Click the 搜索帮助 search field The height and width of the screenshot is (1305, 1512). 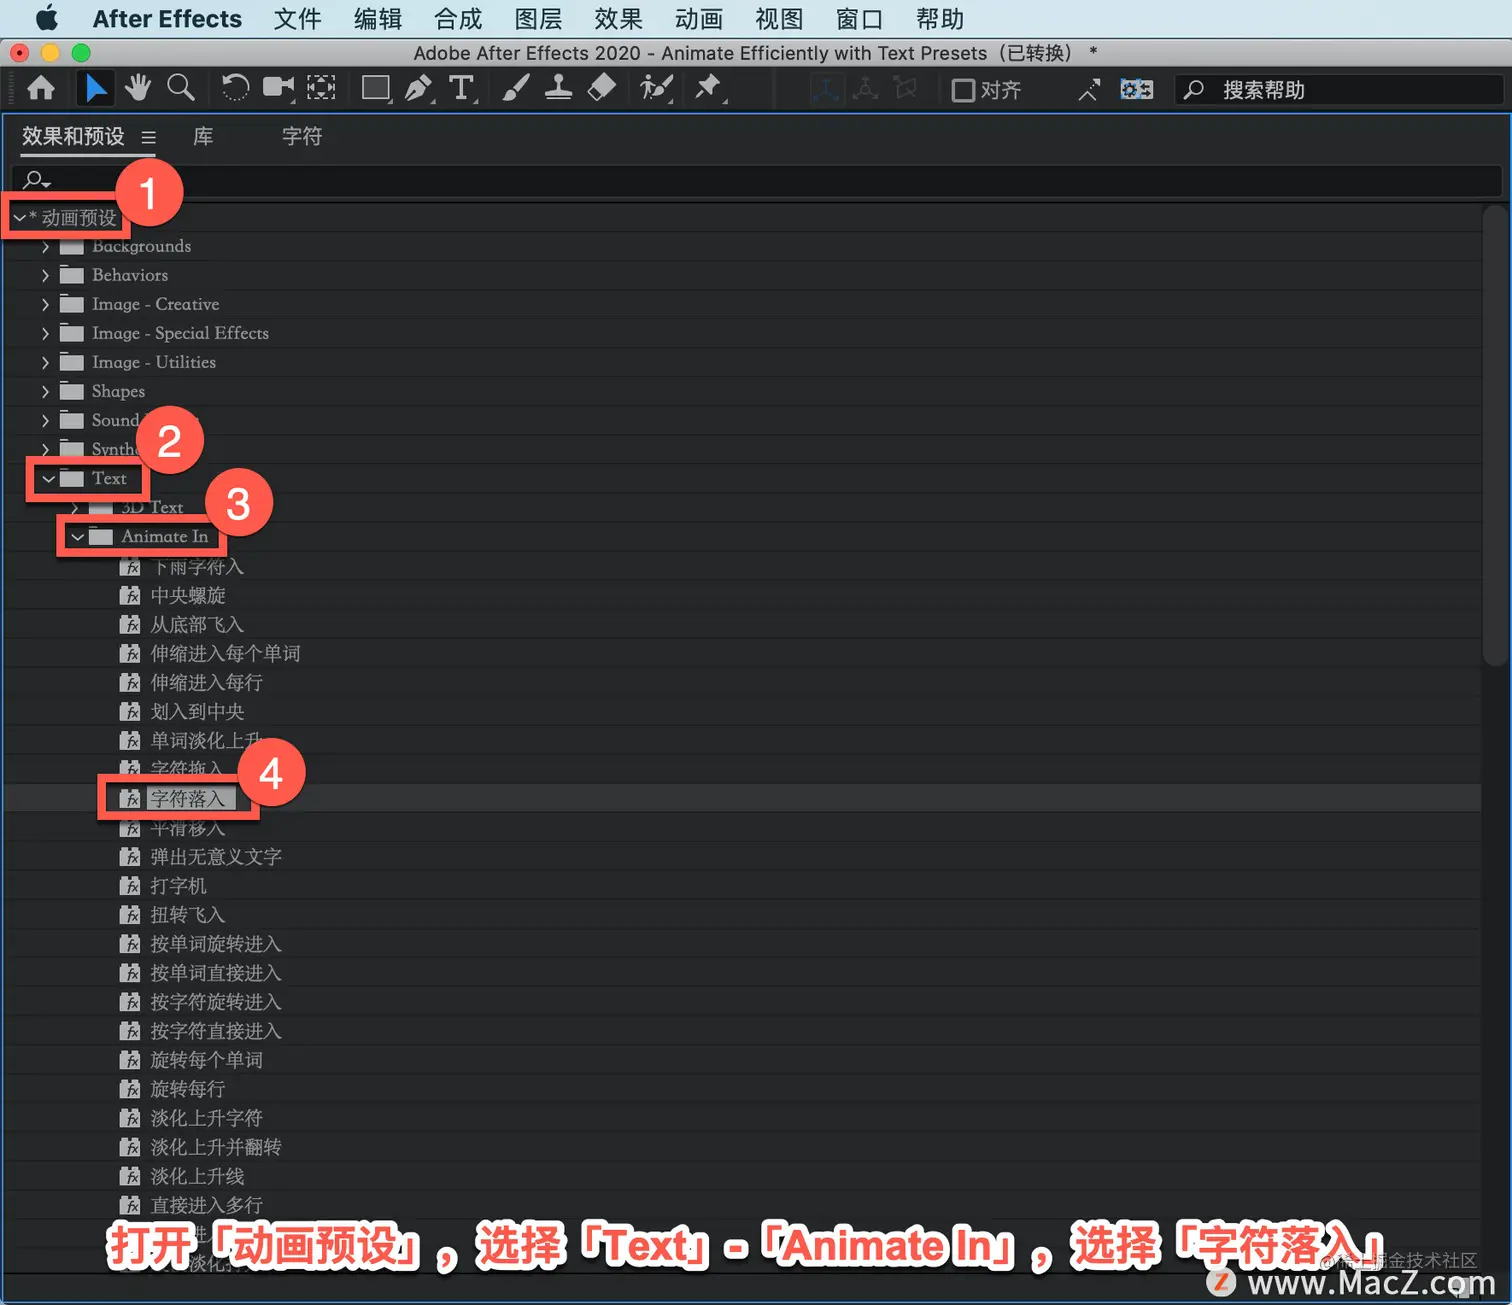[1340, 90]
